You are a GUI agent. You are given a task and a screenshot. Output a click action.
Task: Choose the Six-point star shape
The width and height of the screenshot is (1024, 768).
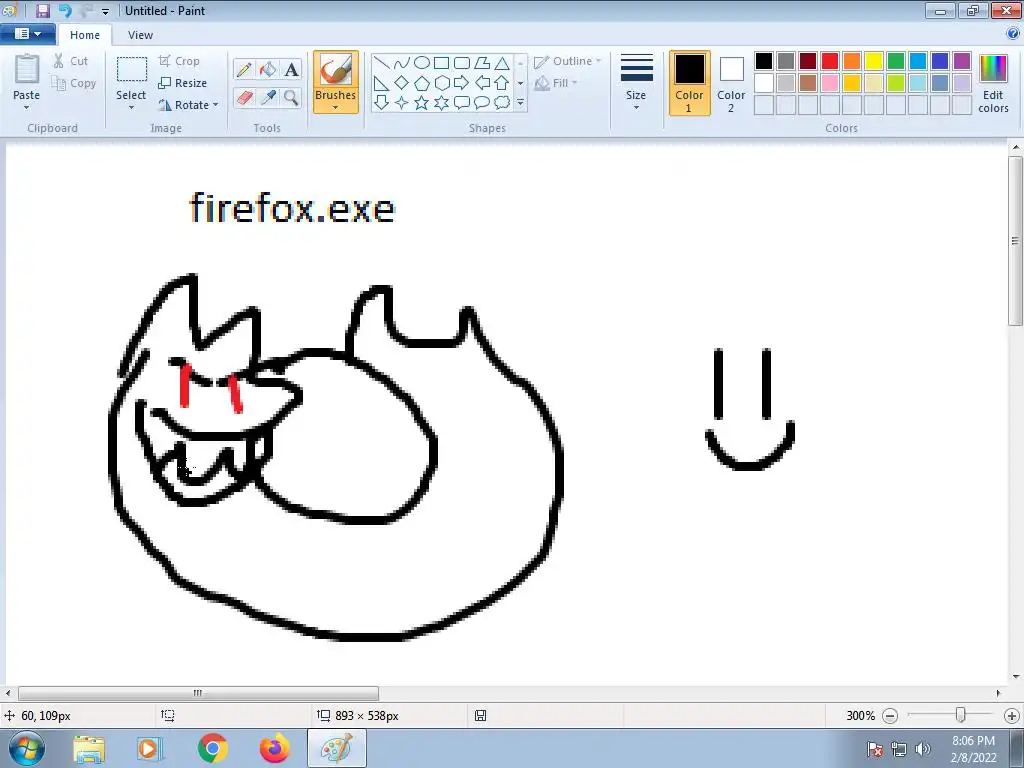click(441, 103)
